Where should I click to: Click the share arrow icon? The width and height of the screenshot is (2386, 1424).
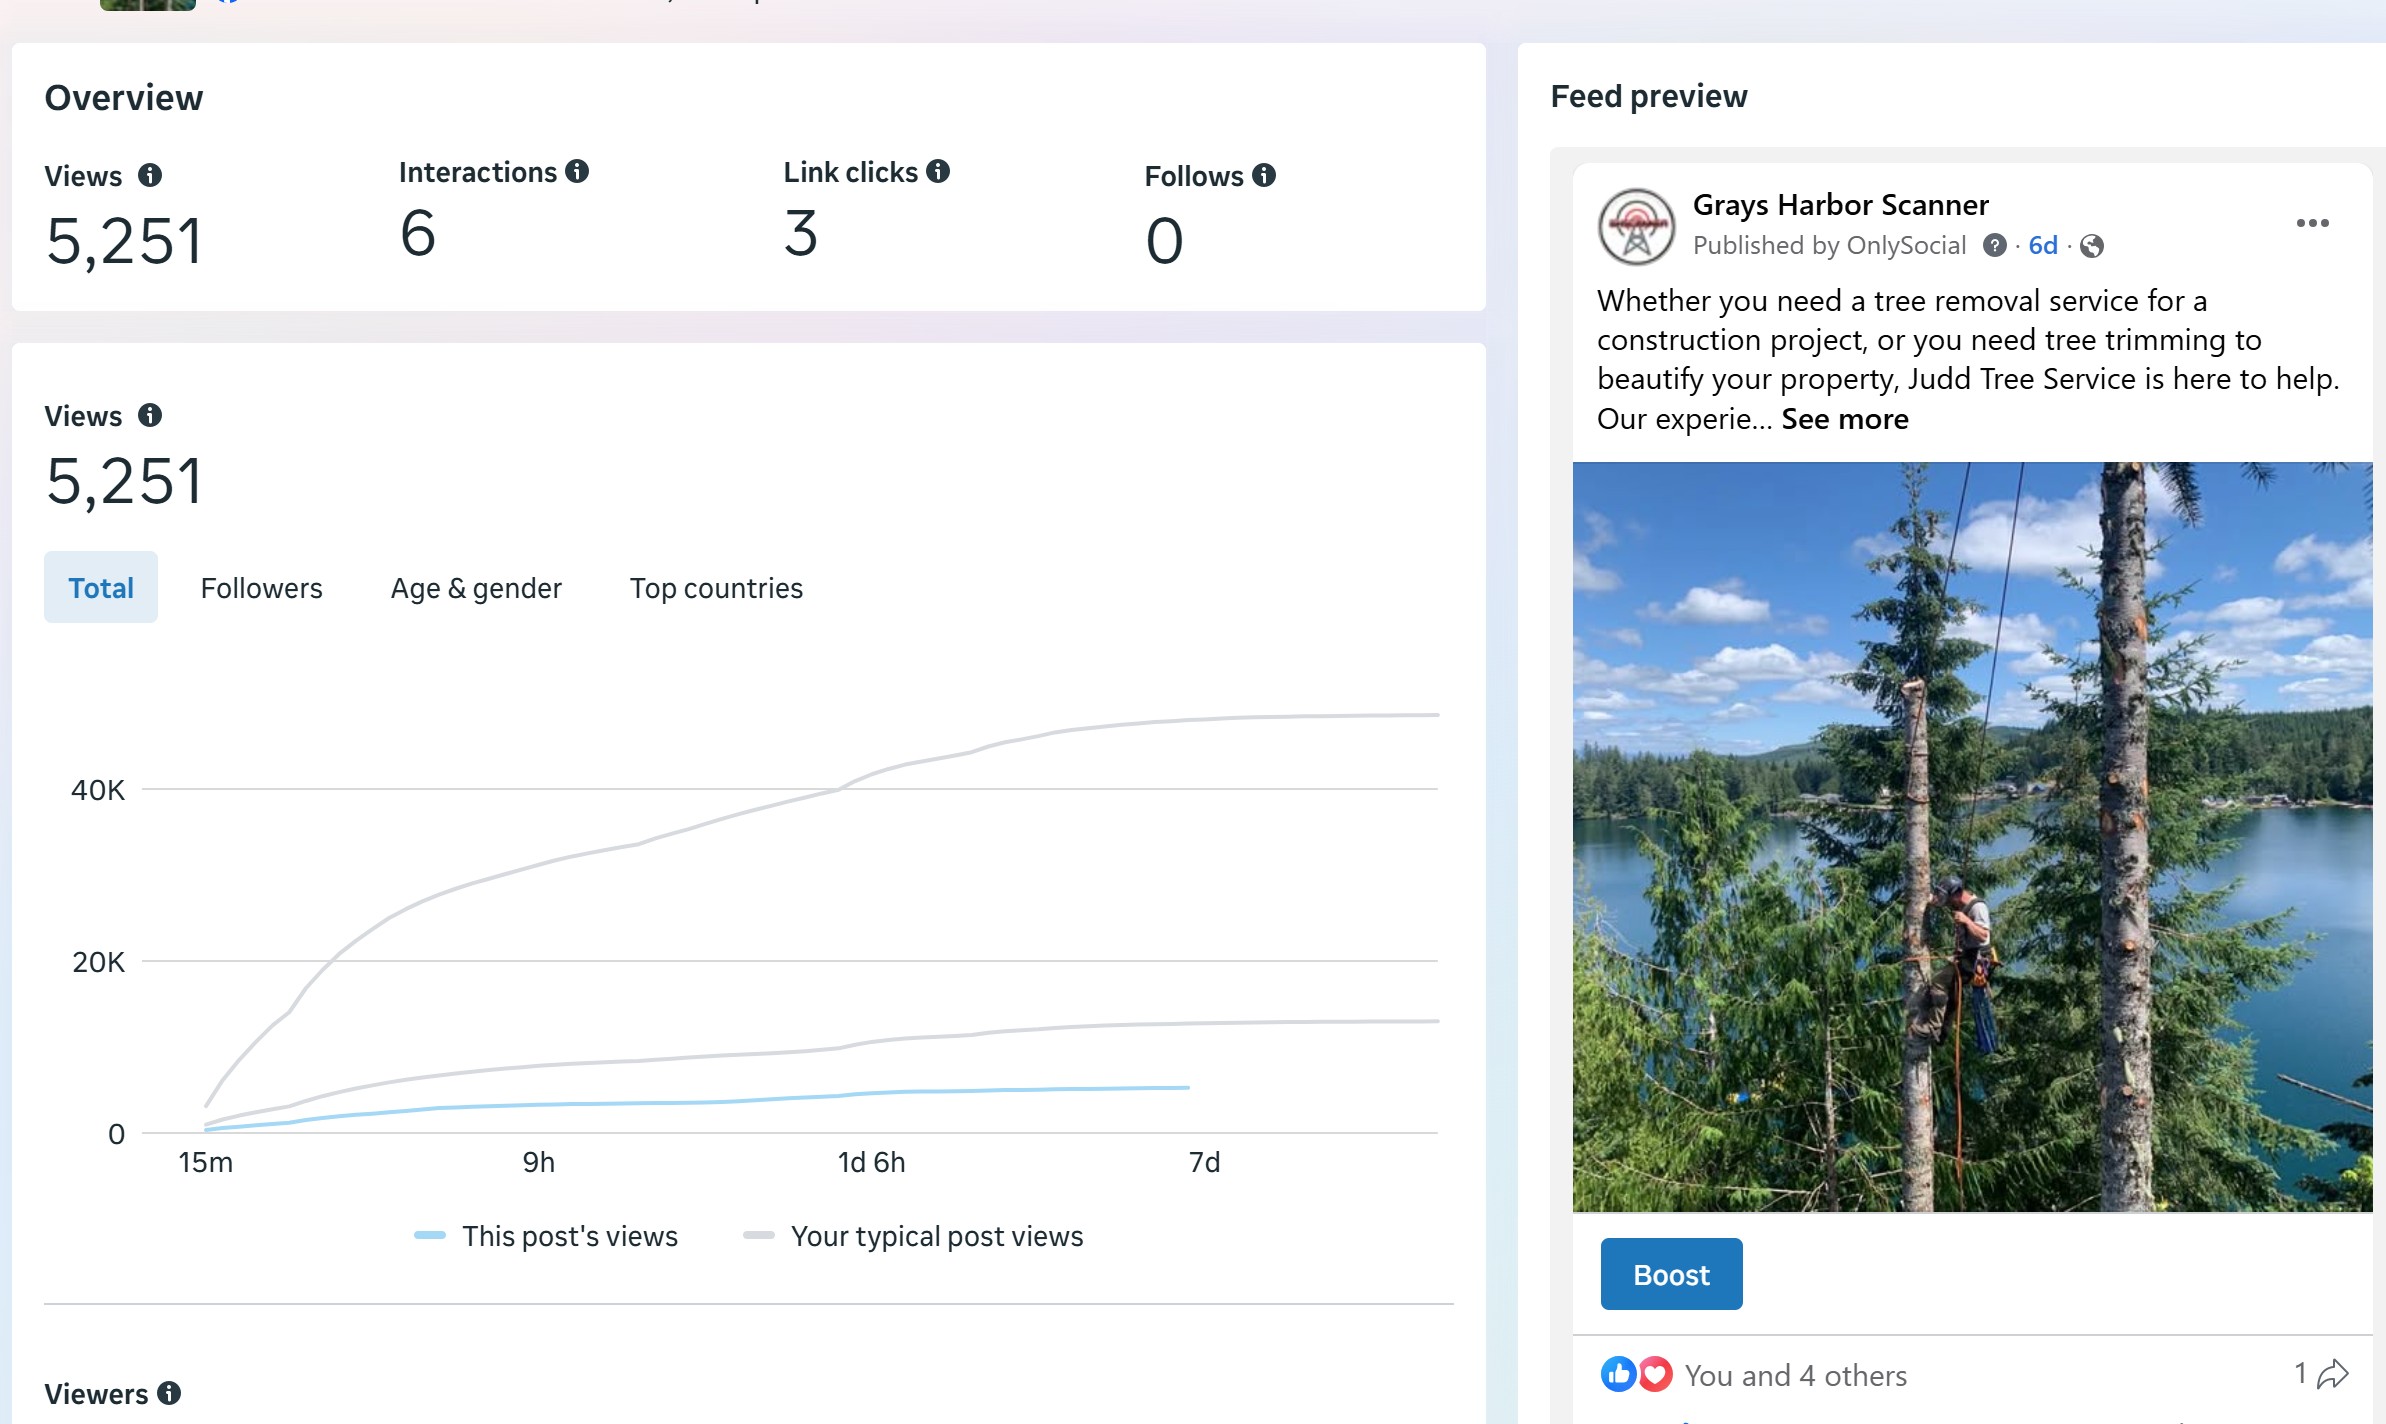(2333, 1374)
